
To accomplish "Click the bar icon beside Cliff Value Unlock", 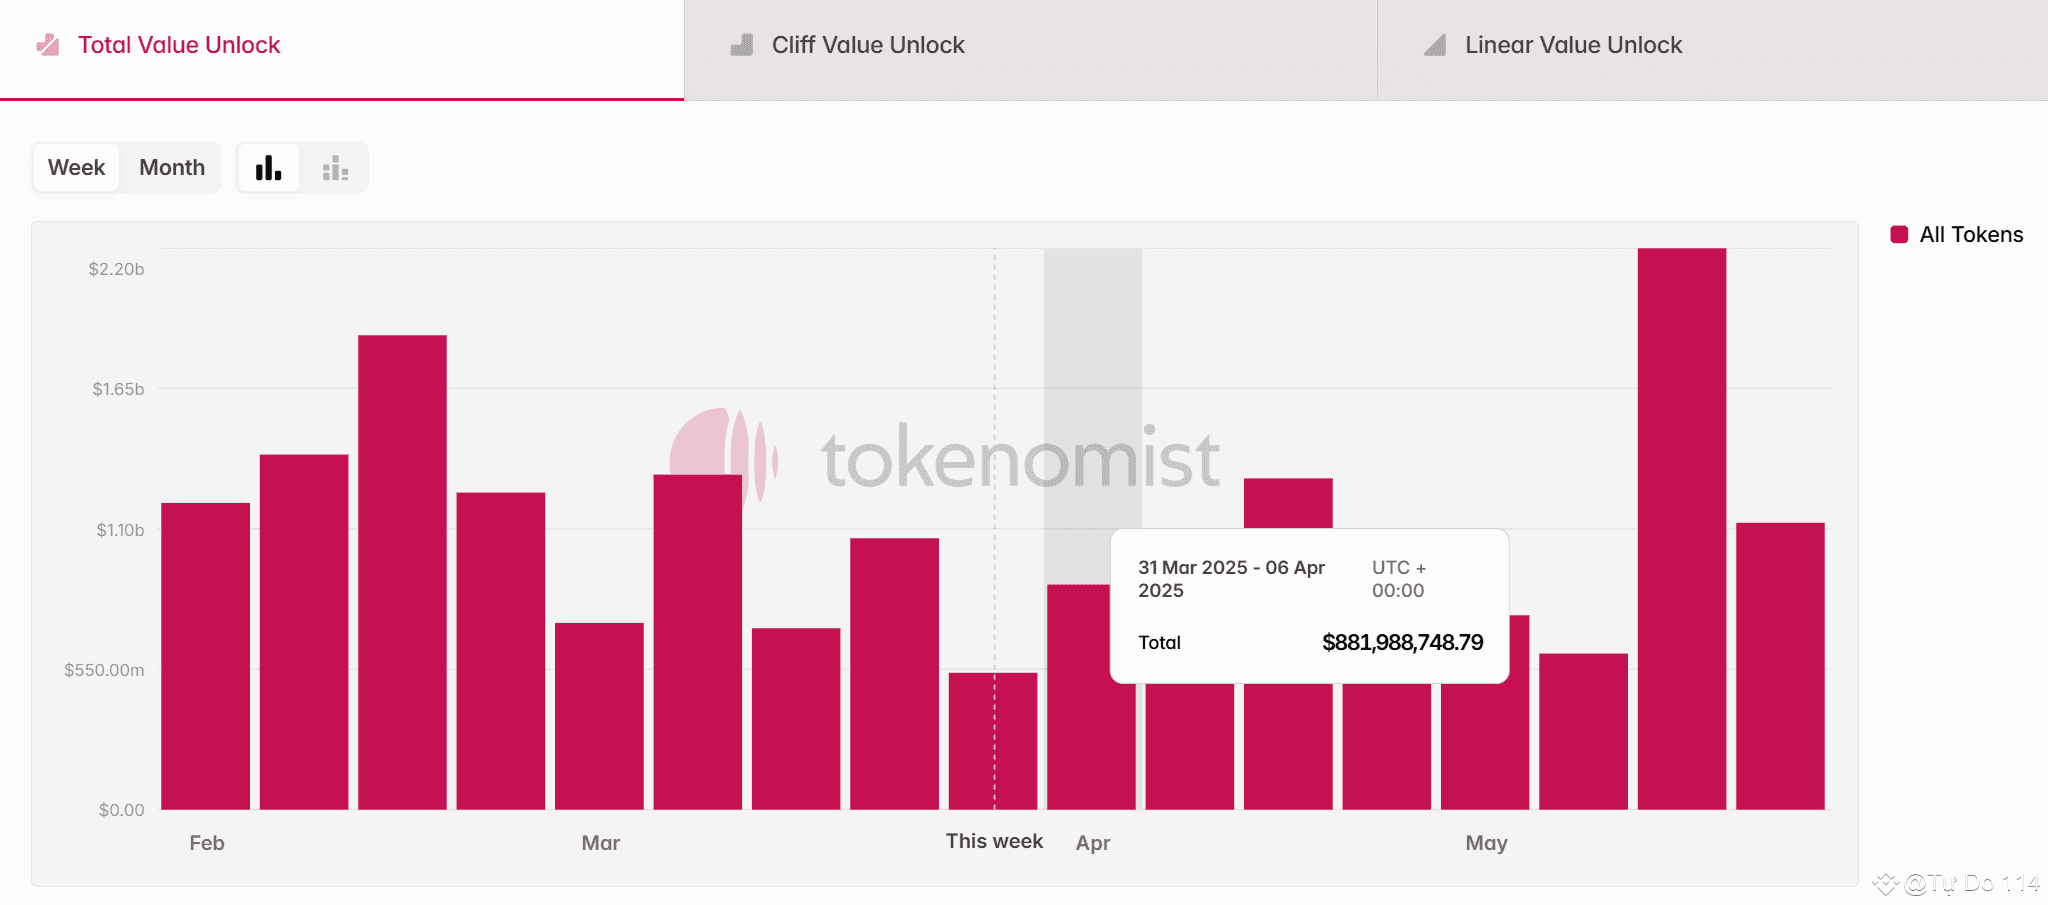I will 740,44.
